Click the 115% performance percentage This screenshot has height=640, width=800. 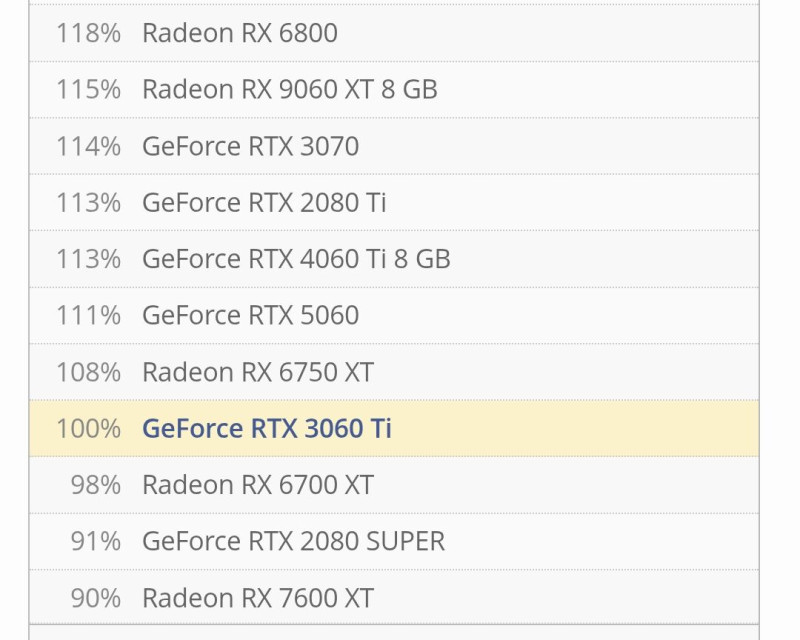pyautogui.click(x=88, y=89)
